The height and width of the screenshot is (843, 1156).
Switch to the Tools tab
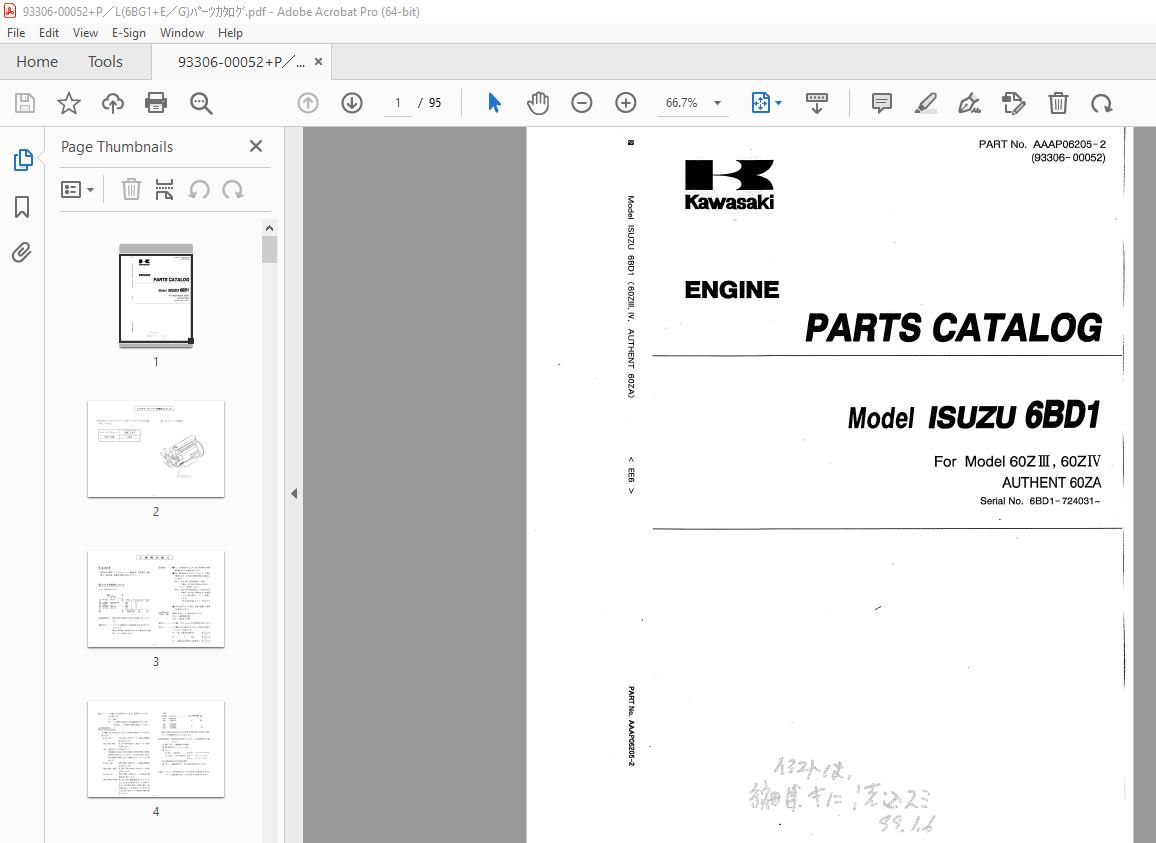(105, 62)
